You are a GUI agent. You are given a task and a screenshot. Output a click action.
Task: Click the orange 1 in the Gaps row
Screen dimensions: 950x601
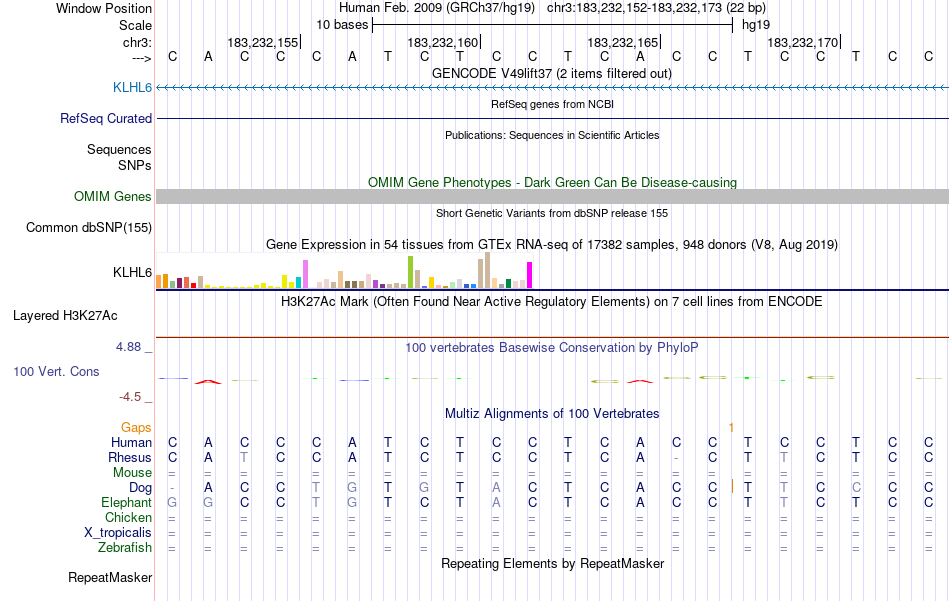731,428
